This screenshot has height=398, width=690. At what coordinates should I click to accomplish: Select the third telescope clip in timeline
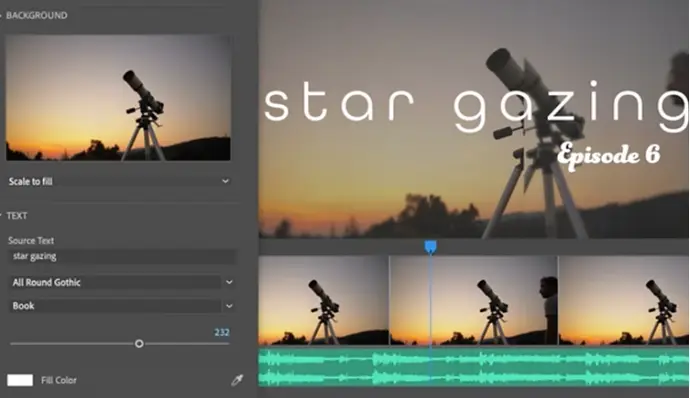pos(624,301)
